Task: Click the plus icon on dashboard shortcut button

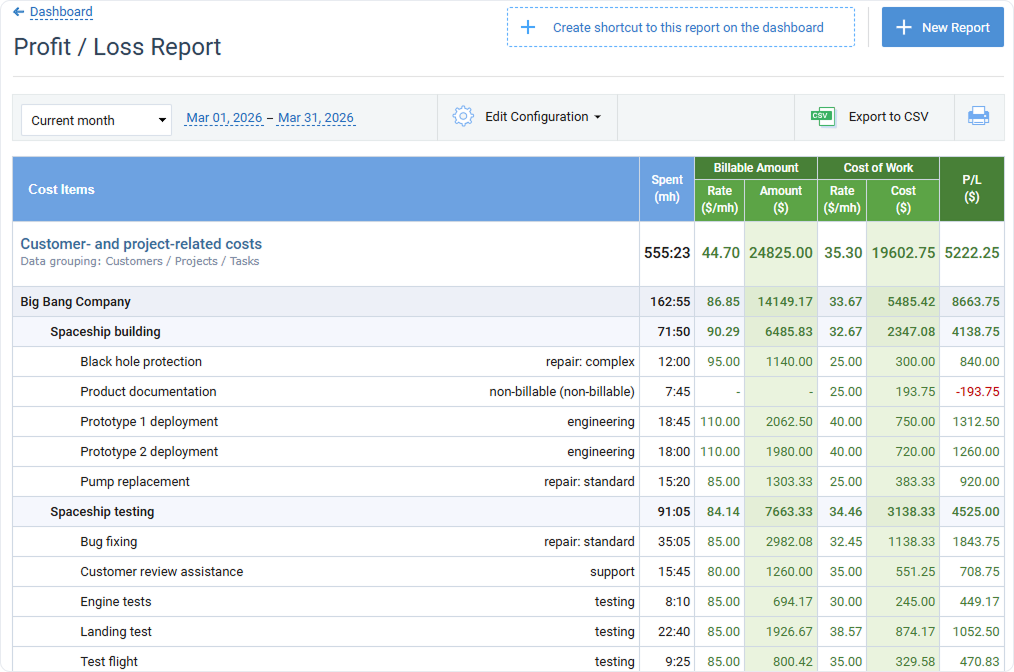Action: coord(528,27)
